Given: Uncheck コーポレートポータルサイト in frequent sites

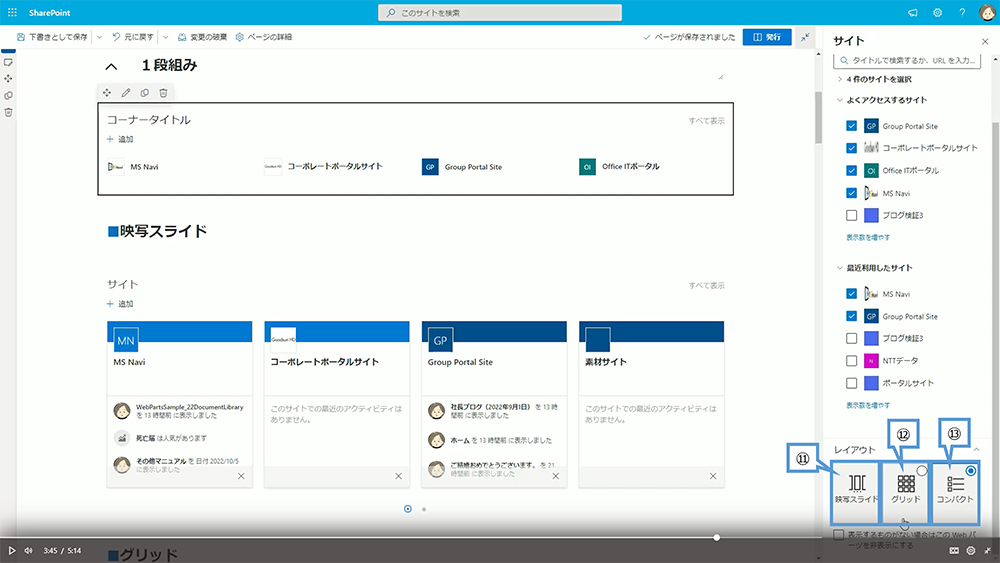Looking at the screenshot, I should tap(851, 148).
